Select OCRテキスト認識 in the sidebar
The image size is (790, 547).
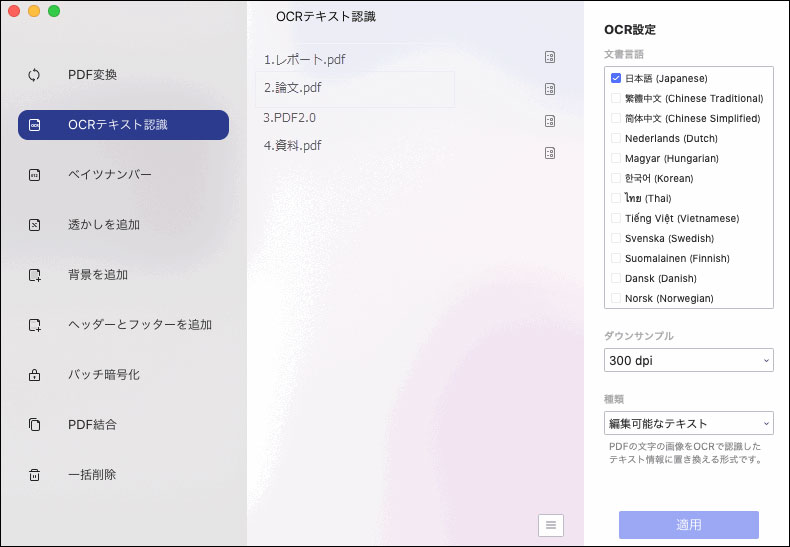coord(123,125)
